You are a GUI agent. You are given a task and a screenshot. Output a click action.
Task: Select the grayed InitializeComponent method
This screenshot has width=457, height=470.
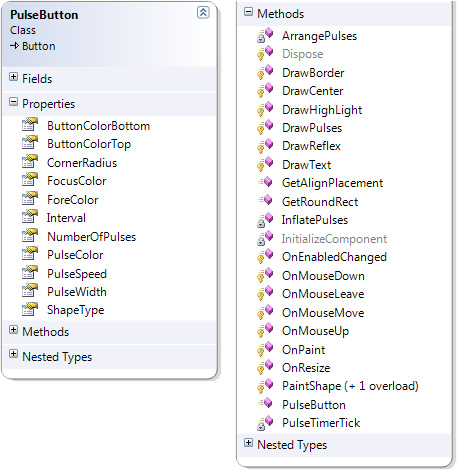(x=334, y=239)
